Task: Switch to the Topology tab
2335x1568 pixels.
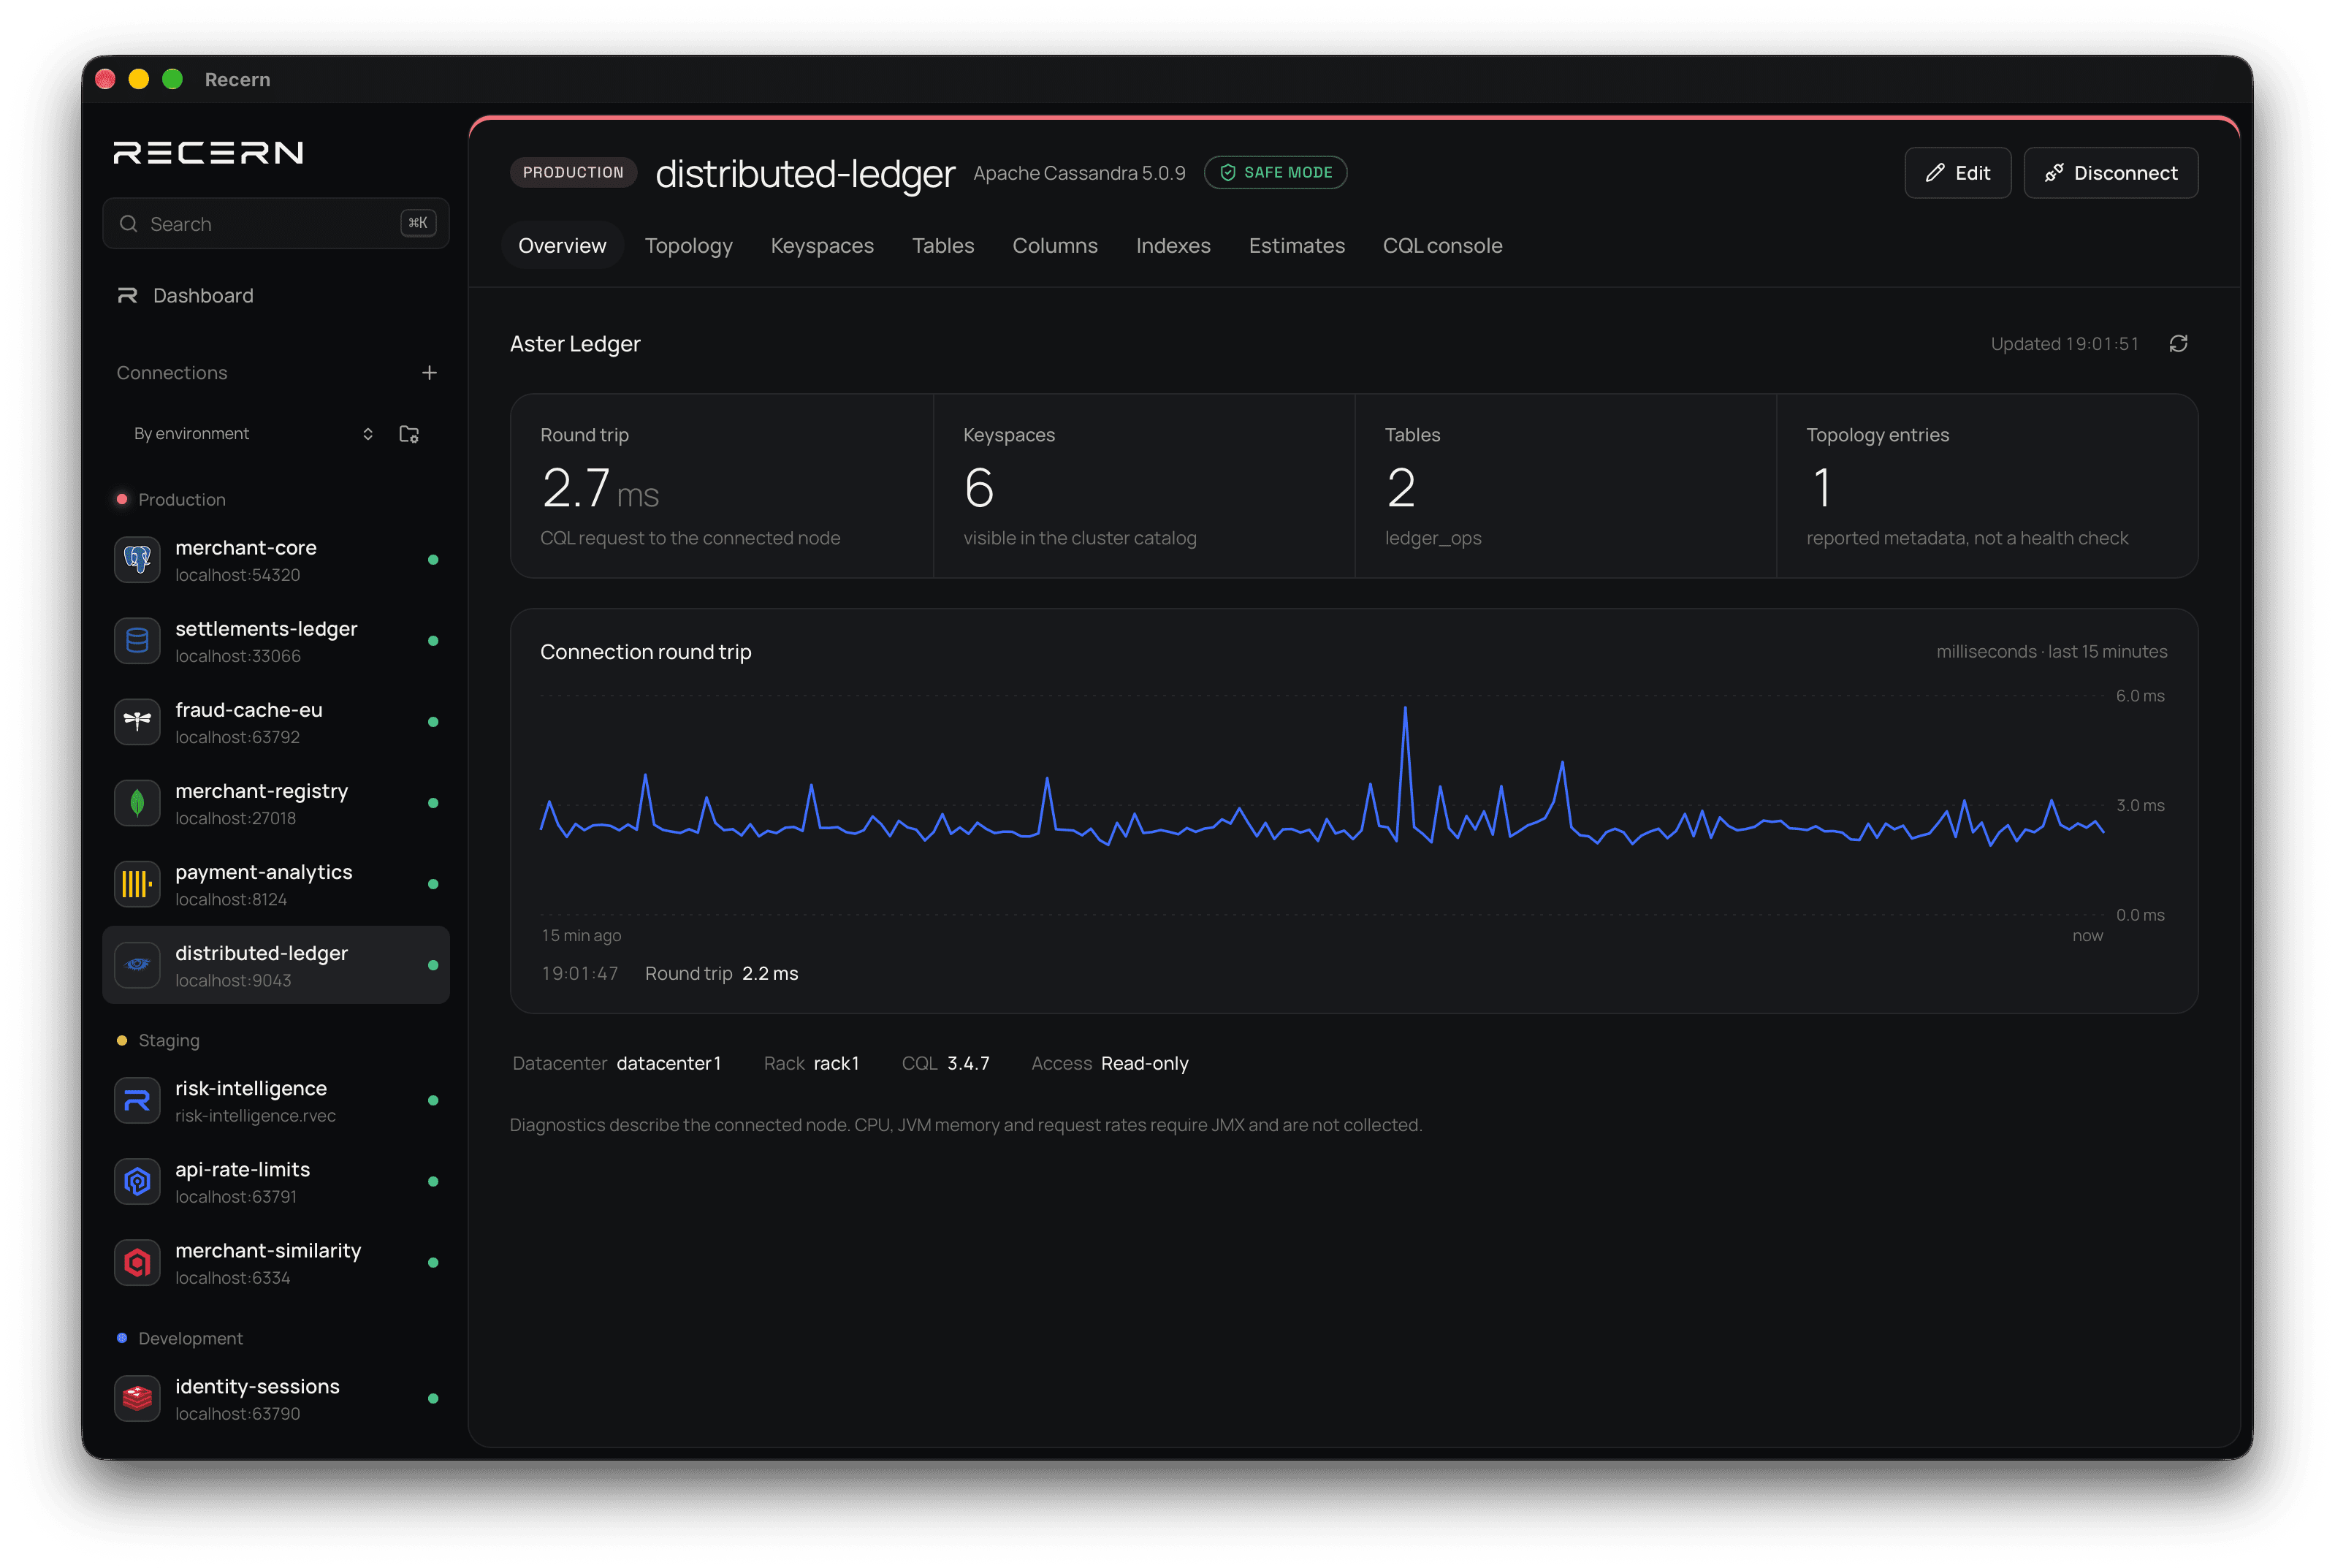Action: click(x=688, y=246)
